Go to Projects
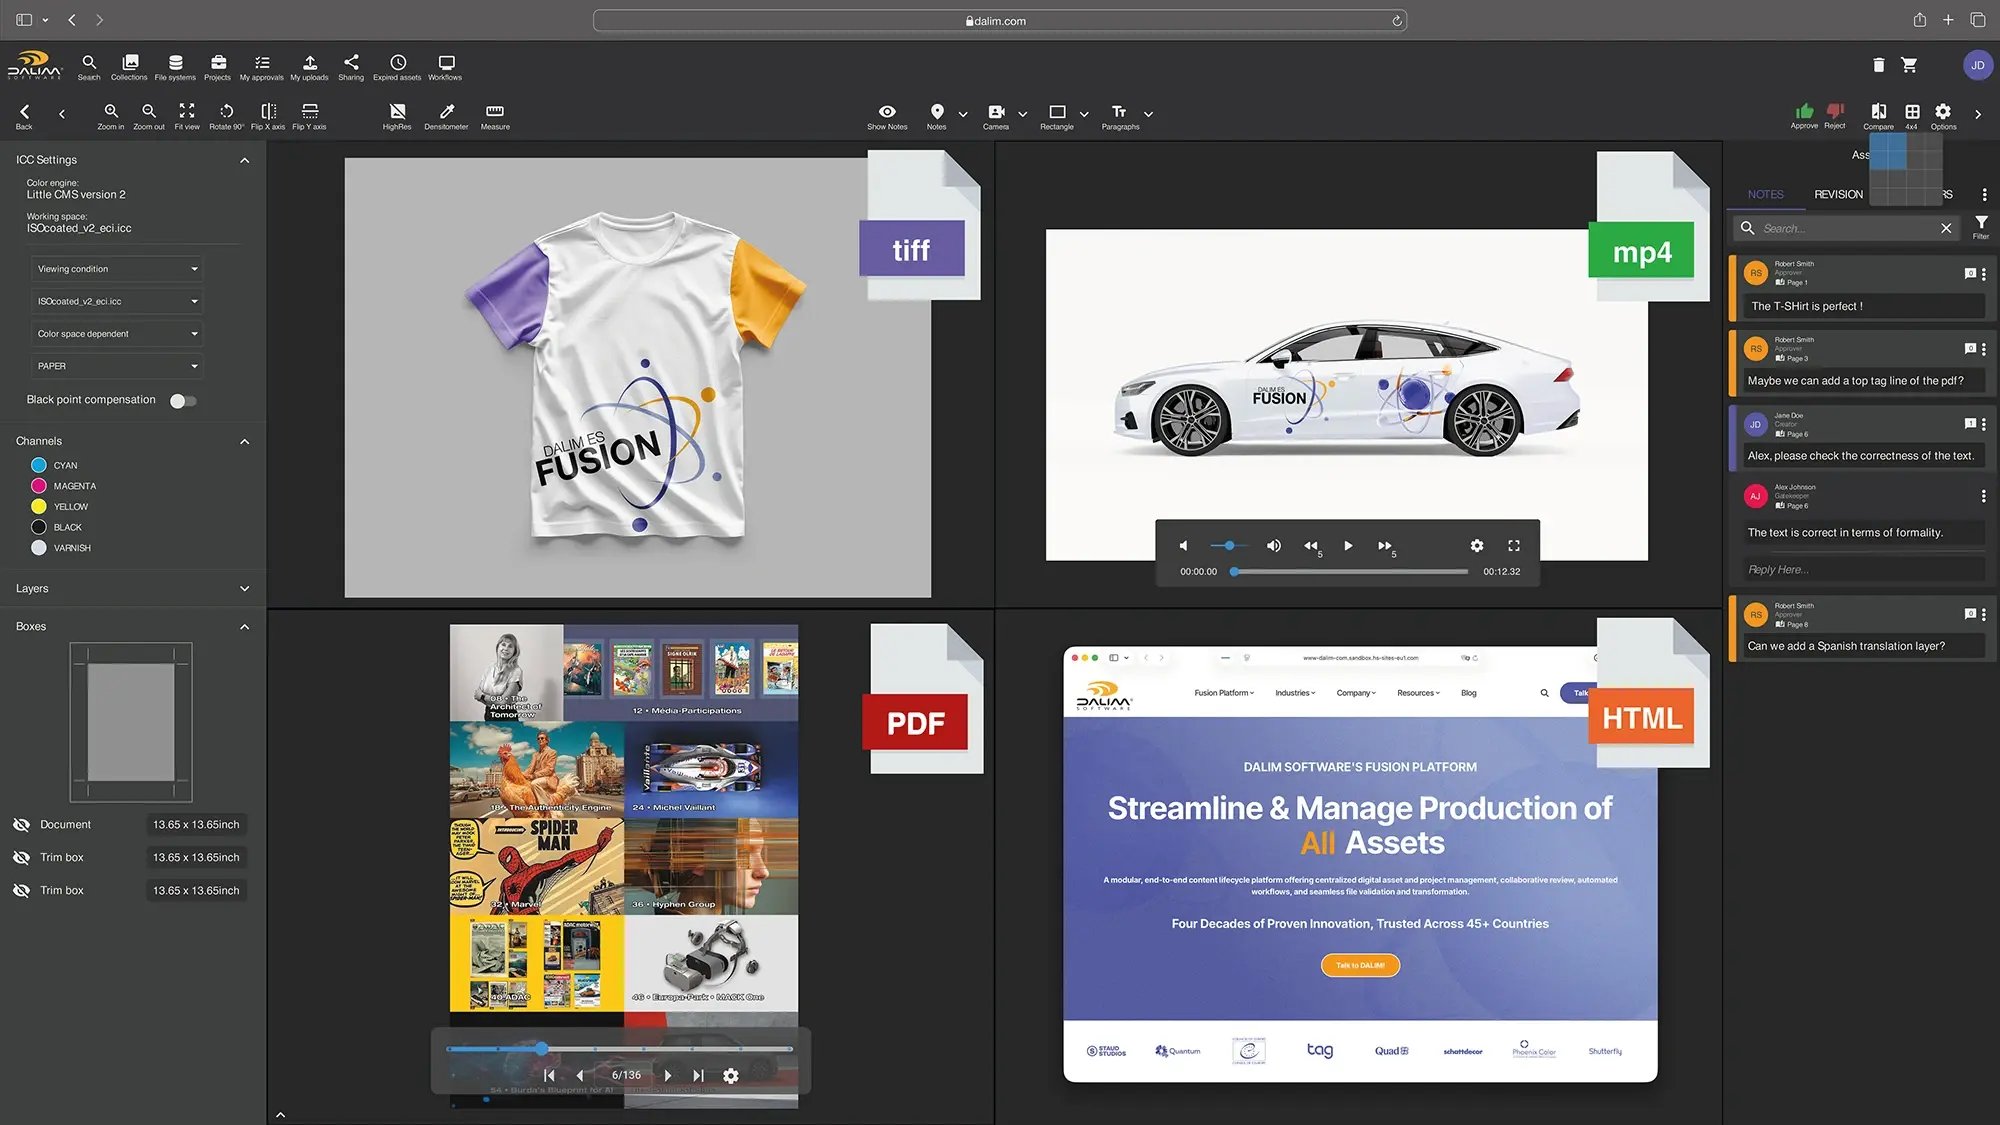This screenshot has height=1125, width=2000. click(x=218, y=67)
